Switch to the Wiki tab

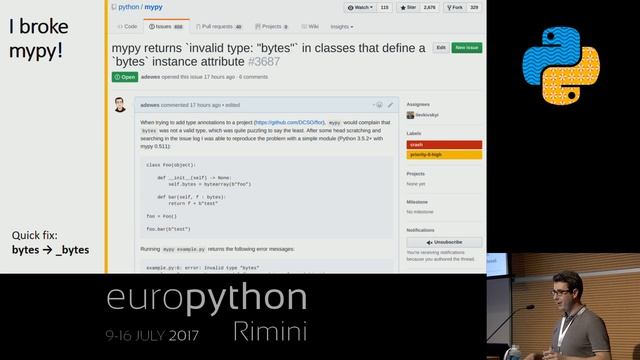tap(310, 27)
